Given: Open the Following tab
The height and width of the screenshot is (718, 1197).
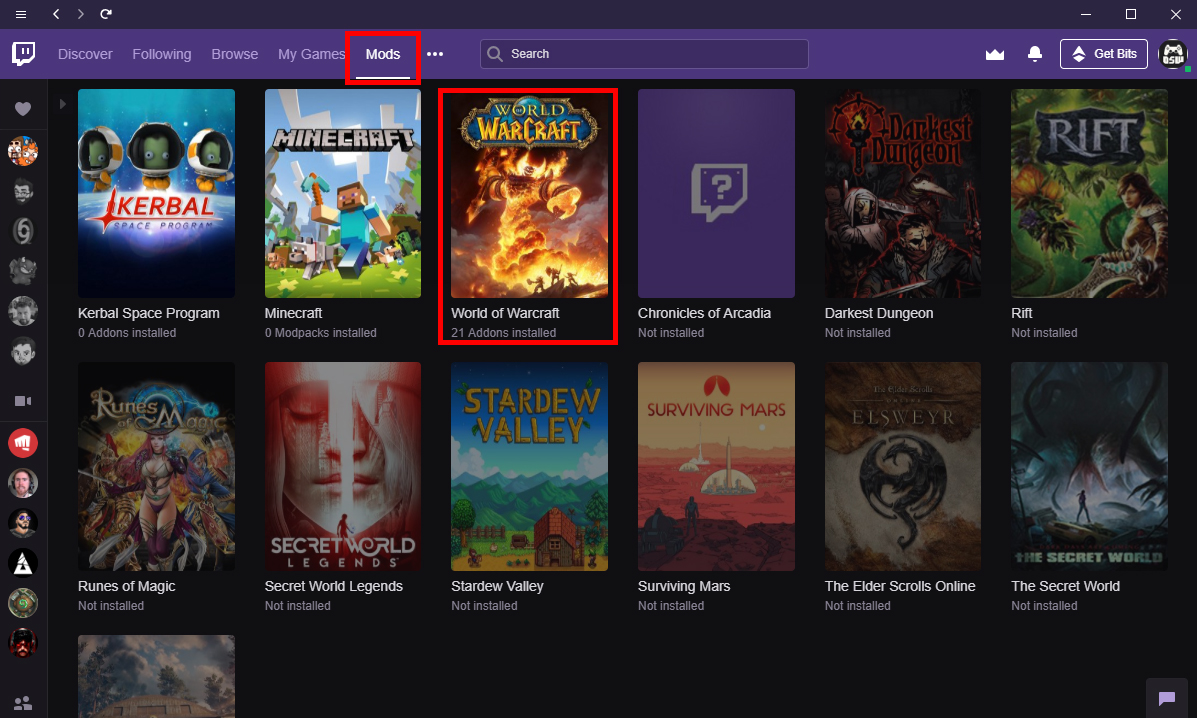Looking at the screenshot, I should tap(162, 54).
